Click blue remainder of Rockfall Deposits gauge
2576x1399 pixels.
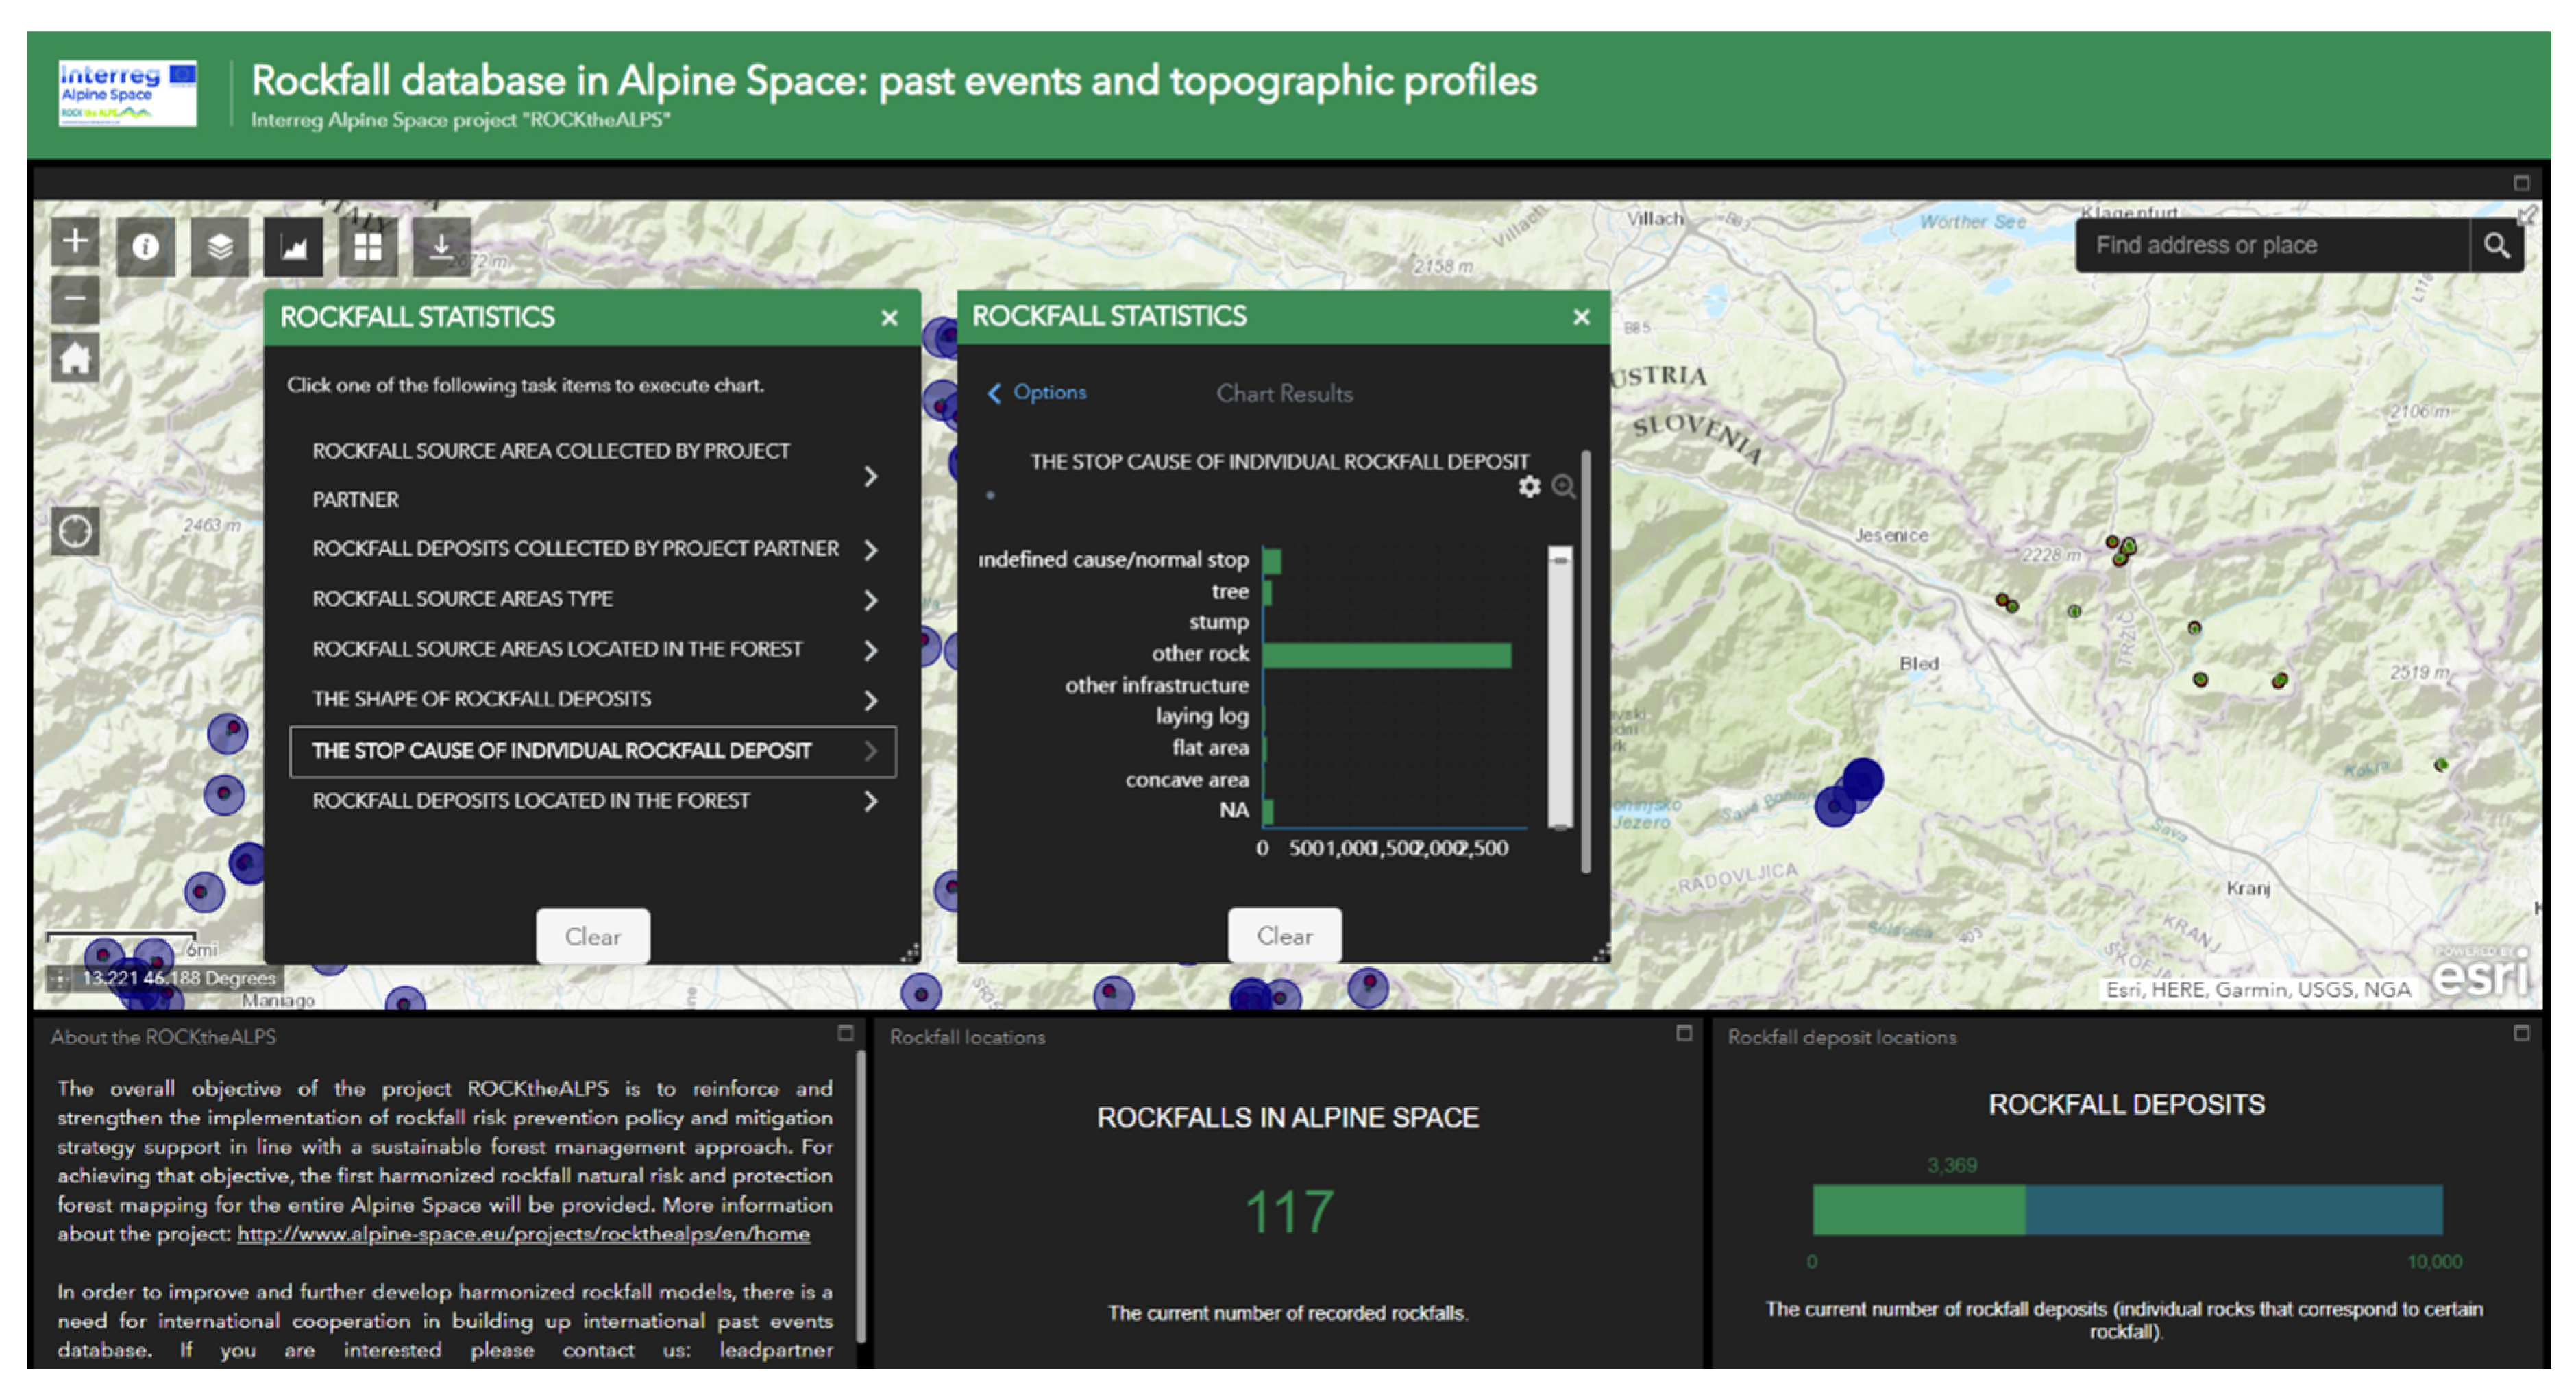click(x=2234, y=1210)
